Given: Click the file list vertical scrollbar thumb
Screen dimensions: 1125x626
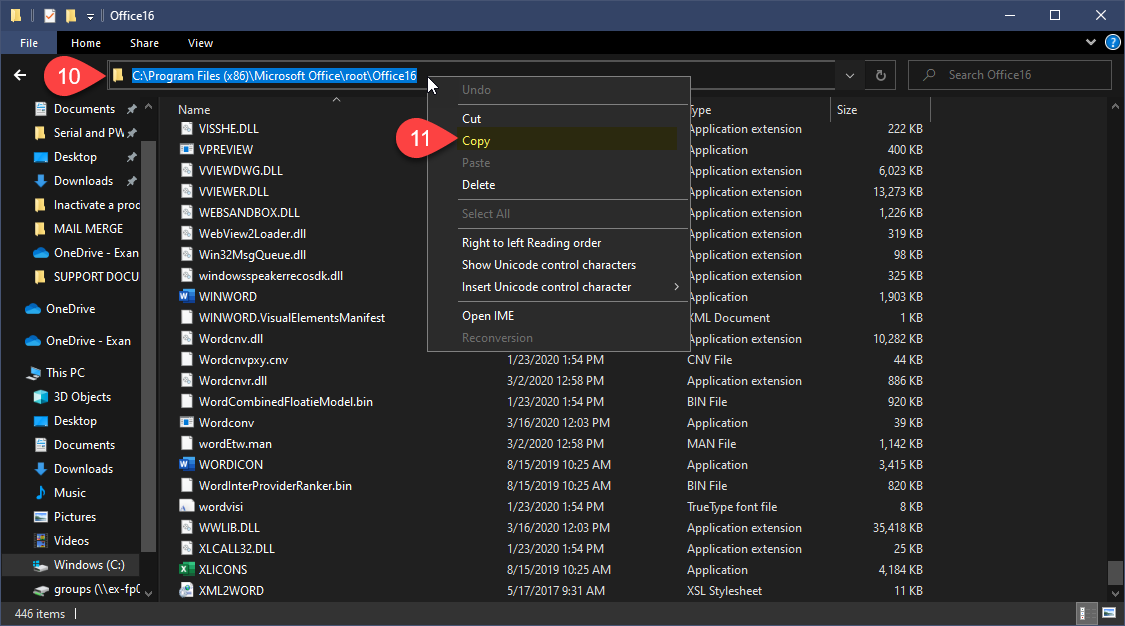Looking at the screenshot, I should coord(1114,573).
